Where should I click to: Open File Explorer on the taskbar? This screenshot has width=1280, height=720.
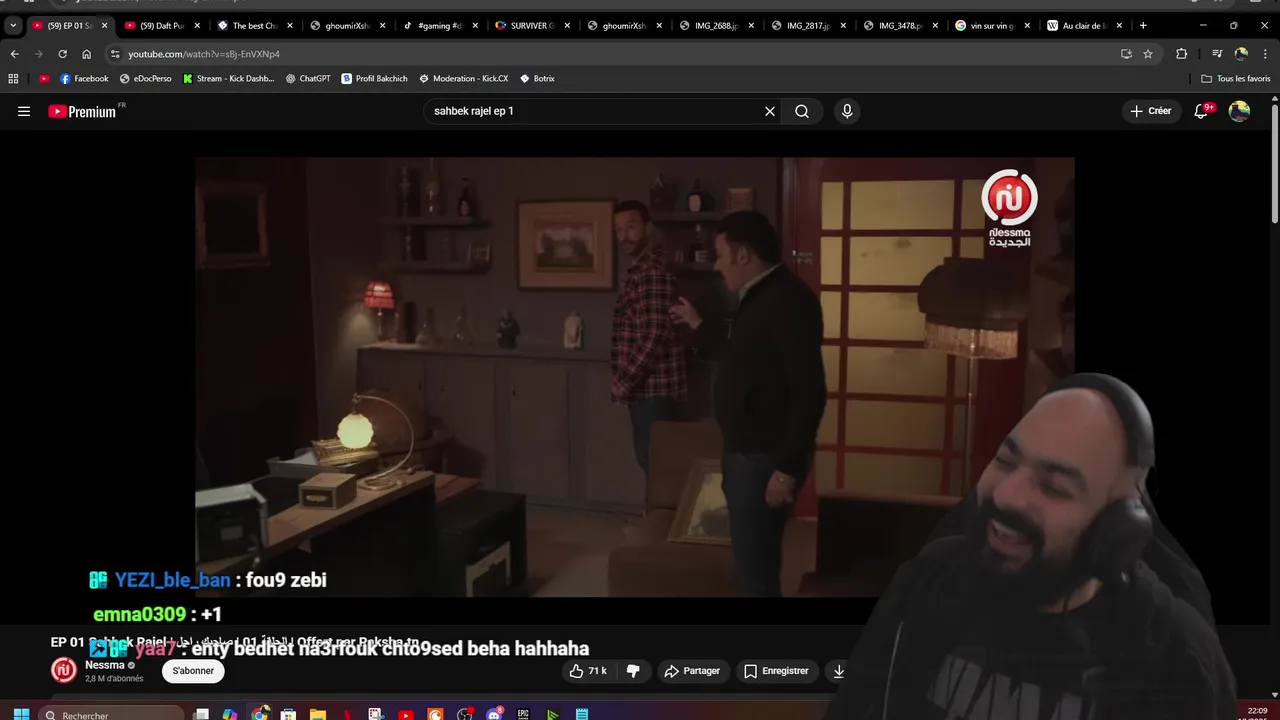(x=318, y=714)
